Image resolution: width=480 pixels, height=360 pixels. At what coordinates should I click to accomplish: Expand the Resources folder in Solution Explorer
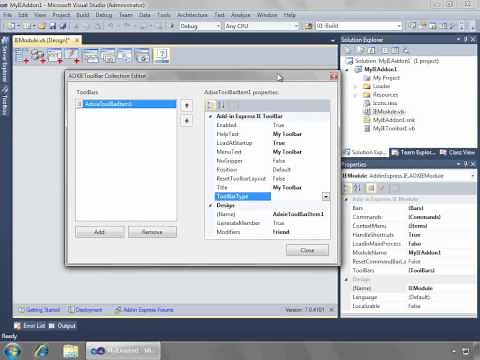point(355,95)
